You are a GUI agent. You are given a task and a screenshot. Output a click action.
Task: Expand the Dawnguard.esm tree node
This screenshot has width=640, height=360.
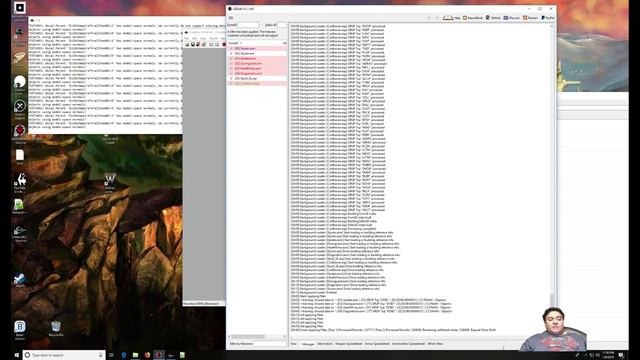(x=231, y=64)
